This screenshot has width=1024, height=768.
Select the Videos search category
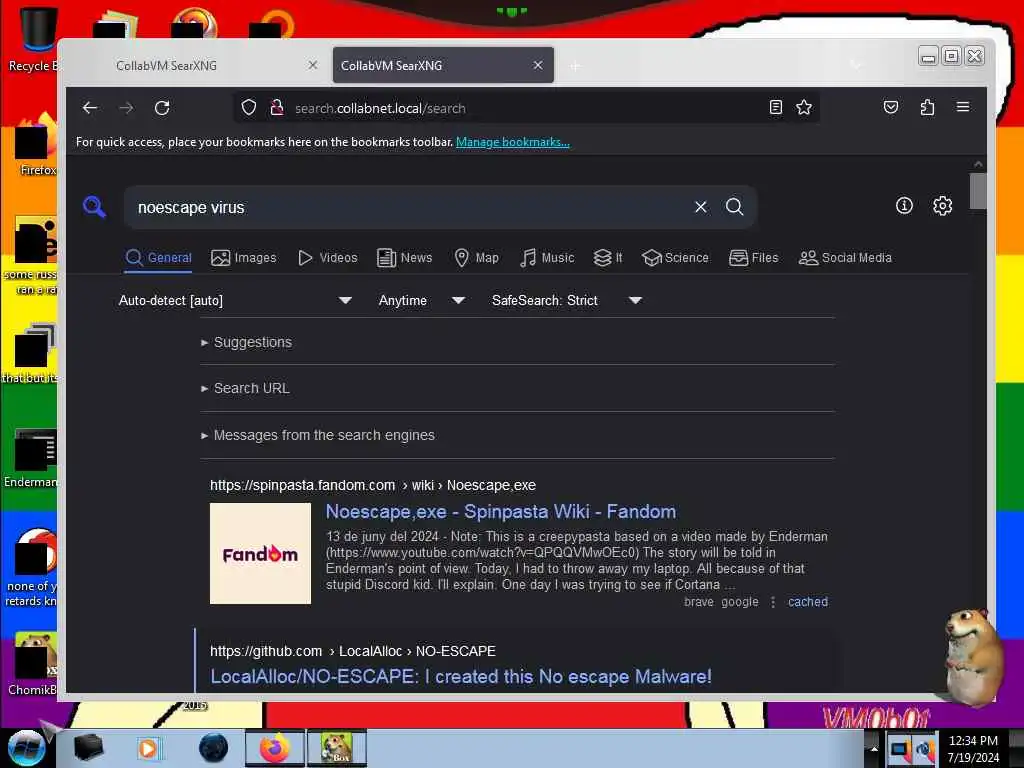[x=327, y=257]
